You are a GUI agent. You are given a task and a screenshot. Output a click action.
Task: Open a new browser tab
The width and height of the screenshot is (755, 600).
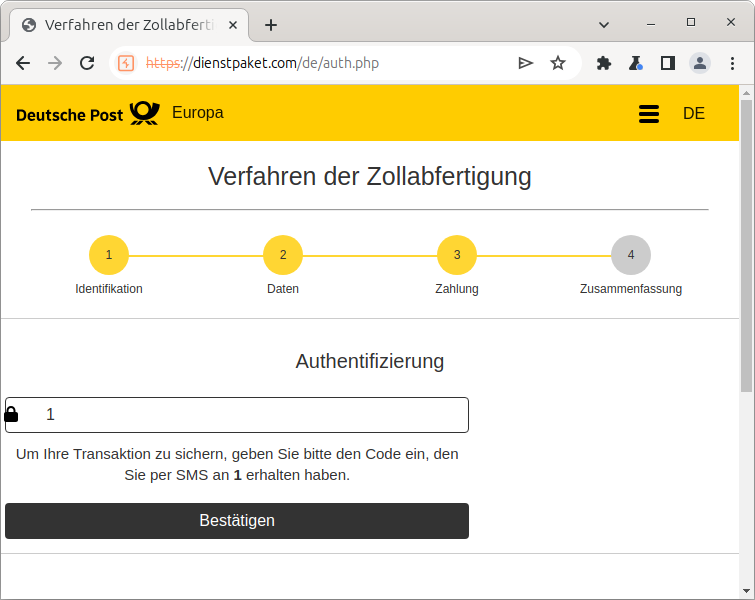270,25
